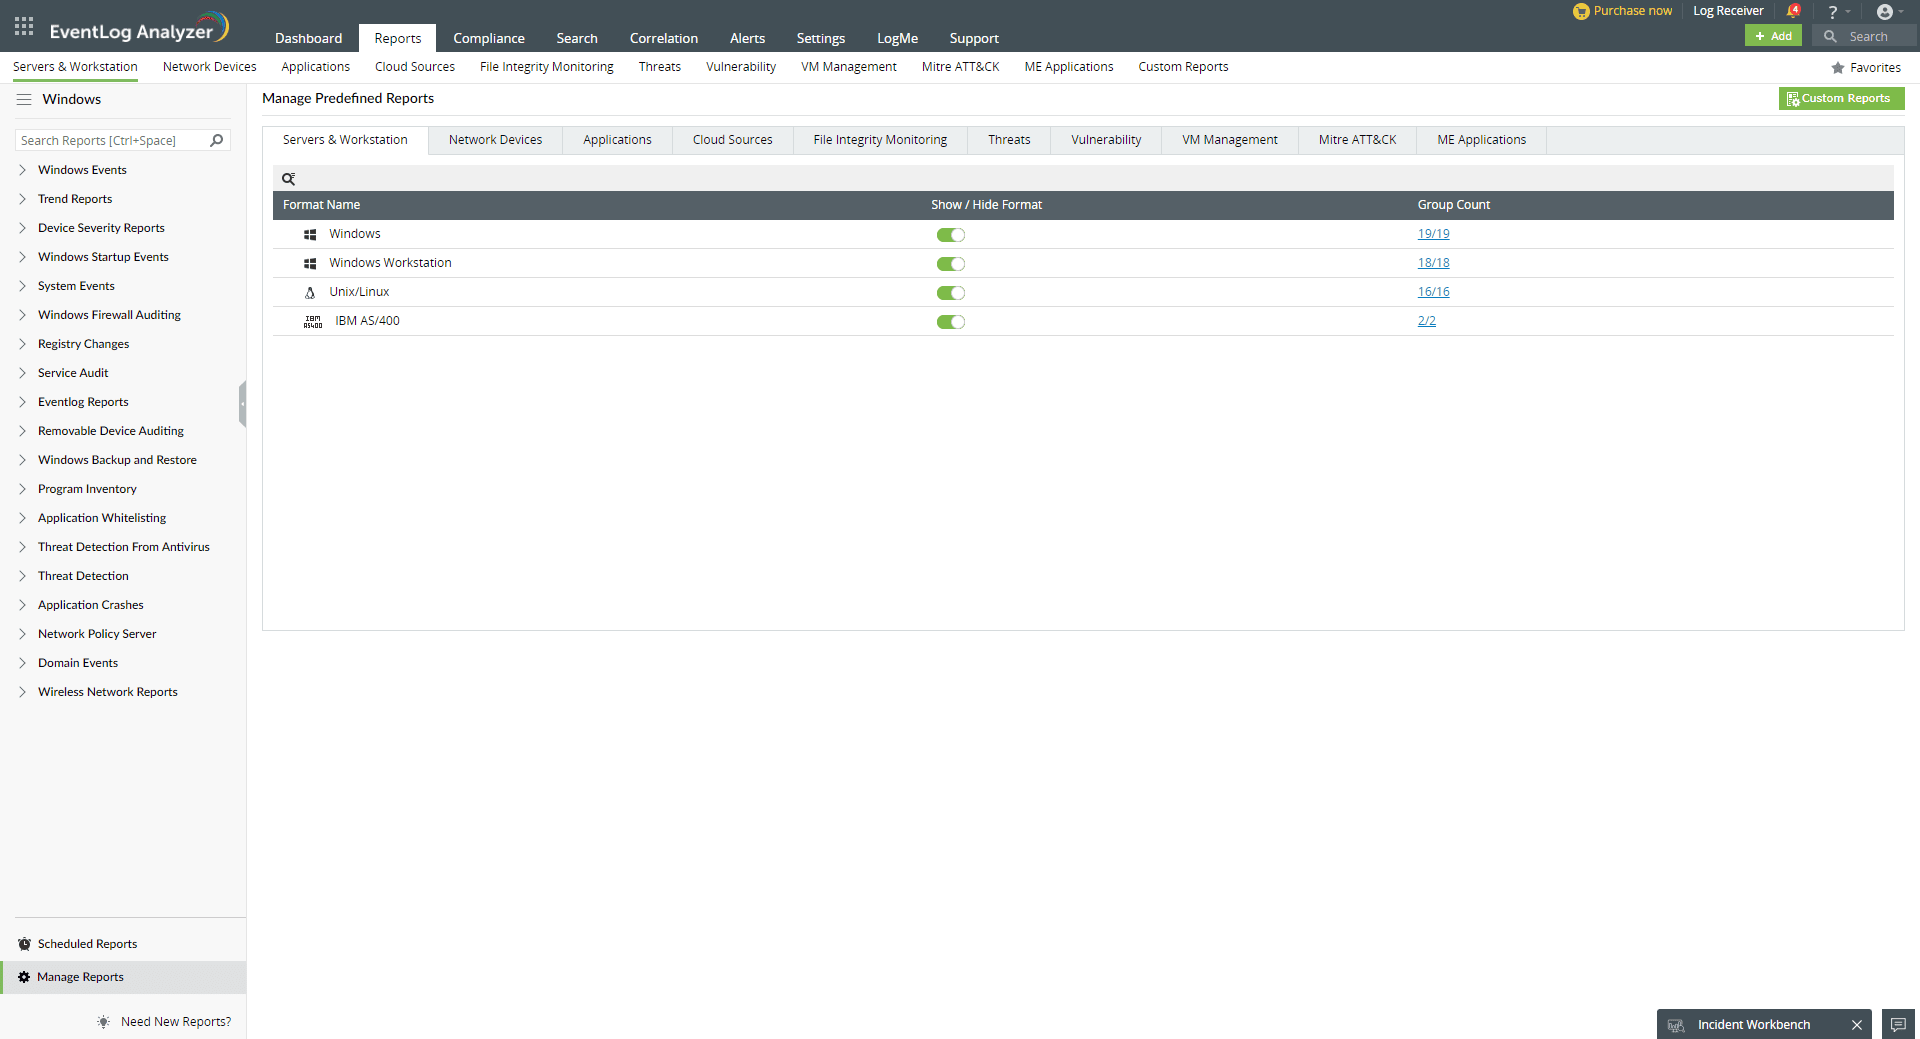The image size is (1920, 1039).
Task: Open the Alerts main tab
Action: pos(747,38)
